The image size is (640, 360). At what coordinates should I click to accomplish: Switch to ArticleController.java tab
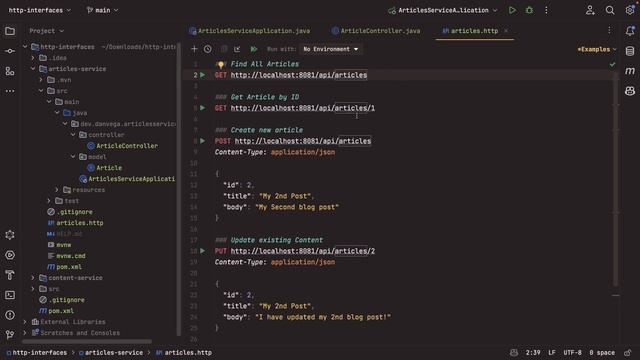pos(376,31)
